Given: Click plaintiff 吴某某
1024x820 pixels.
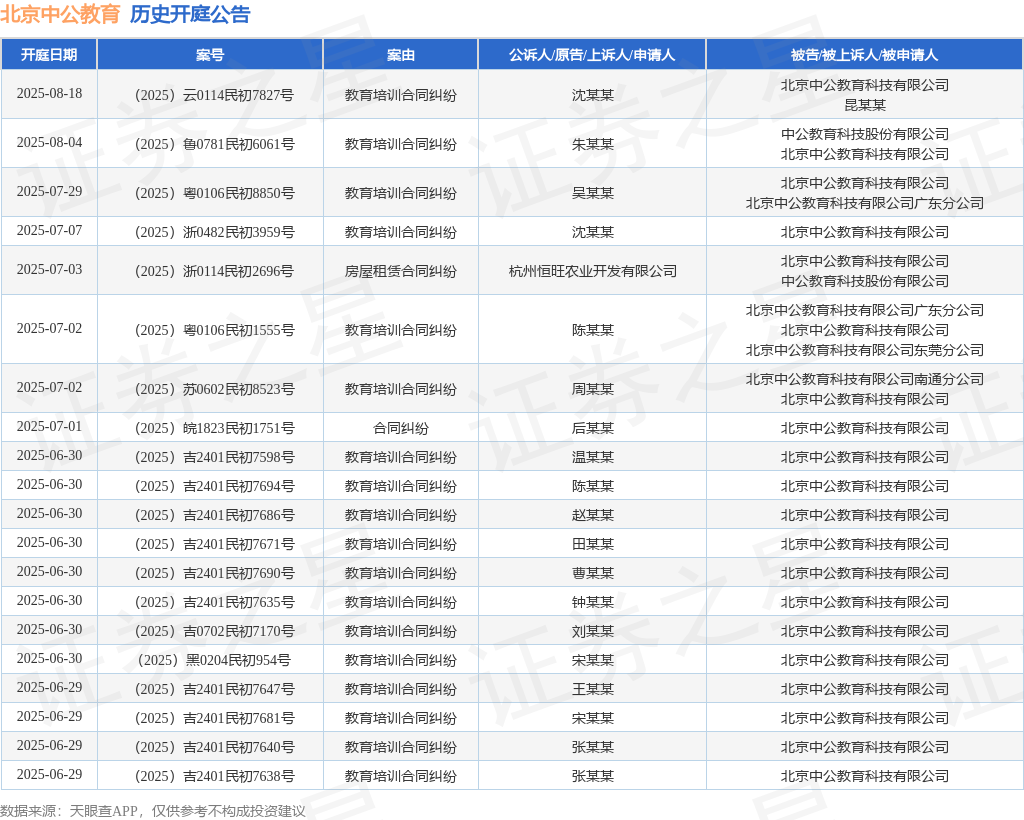Looking at the screenshot, I should coord(592,193).
